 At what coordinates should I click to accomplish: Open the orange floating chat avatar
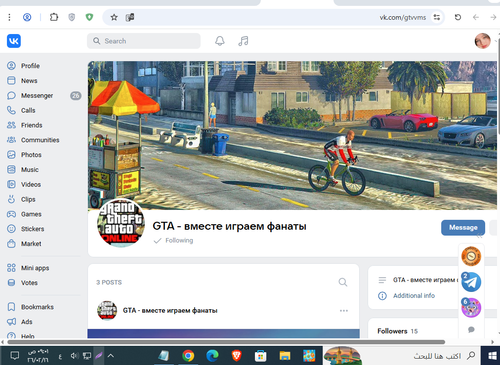click(471, 256)
